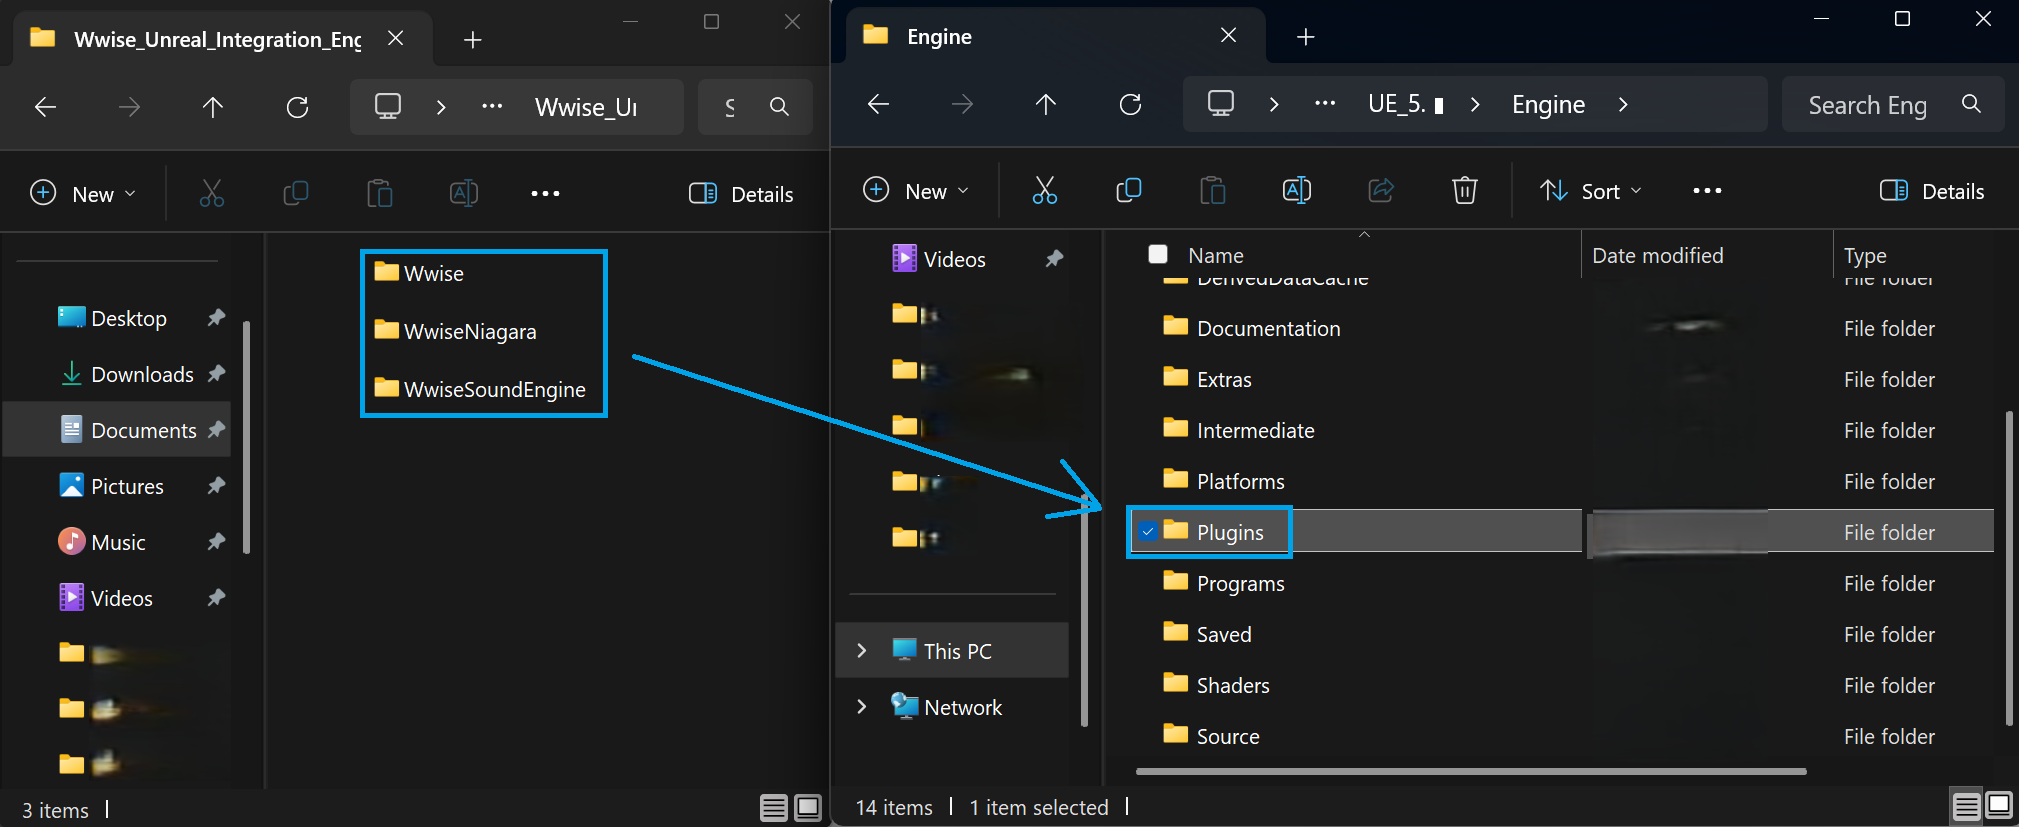Open New dropdown in Engine window
Image resolution: width=2019 pixels, height=827 pixels.
pyautogui.click(x=916, y=190)
